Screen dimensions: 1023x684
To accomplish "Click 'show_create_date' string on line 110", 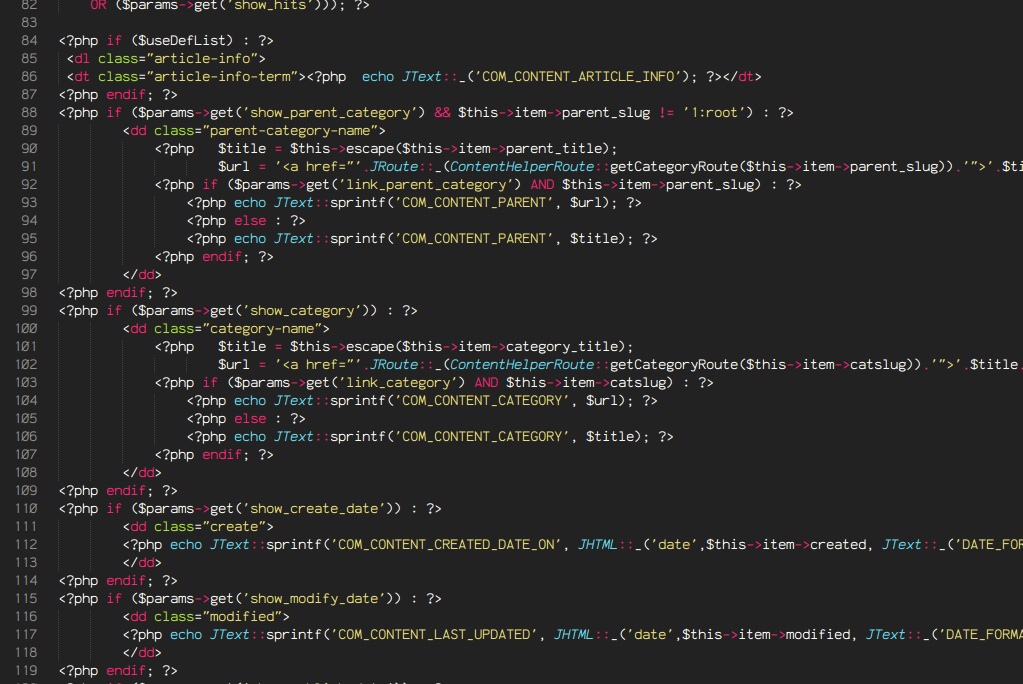I will pyautogui.click(x=314, y=508).
